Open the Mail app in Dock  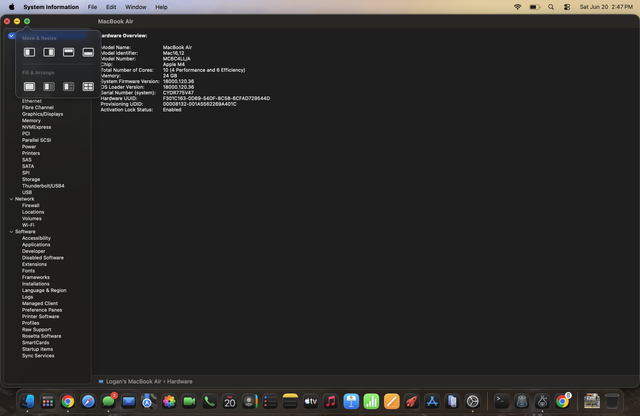tap(129, 402)
